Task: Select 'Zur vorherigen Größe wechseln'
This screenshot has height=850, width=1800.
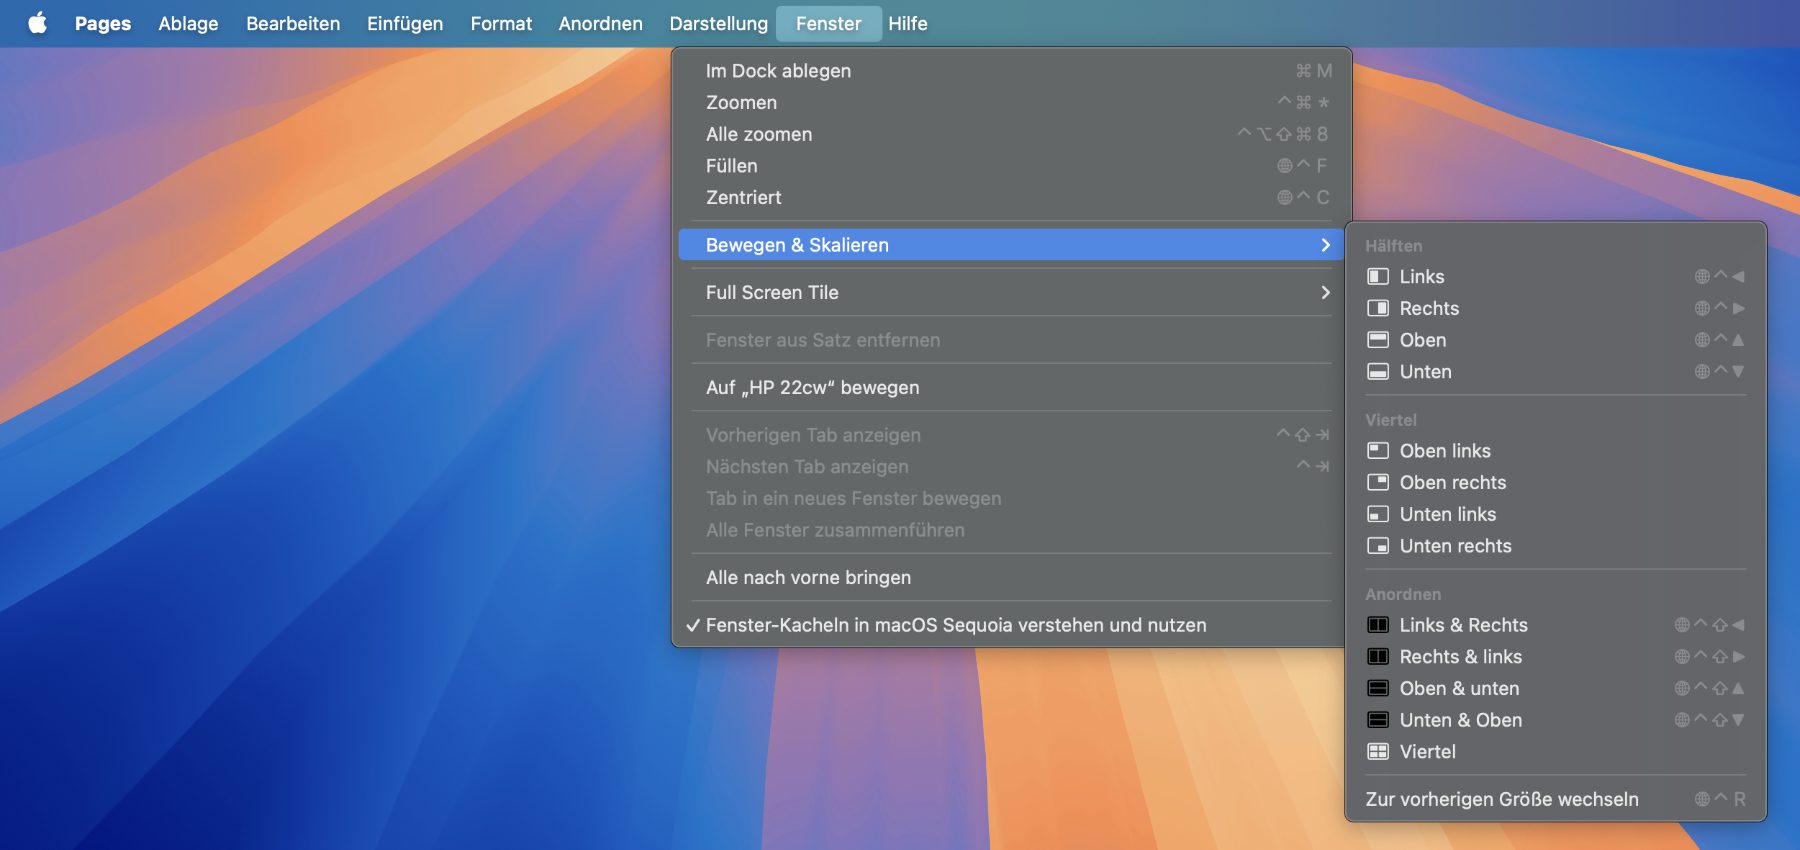Action: (1501, 799)
